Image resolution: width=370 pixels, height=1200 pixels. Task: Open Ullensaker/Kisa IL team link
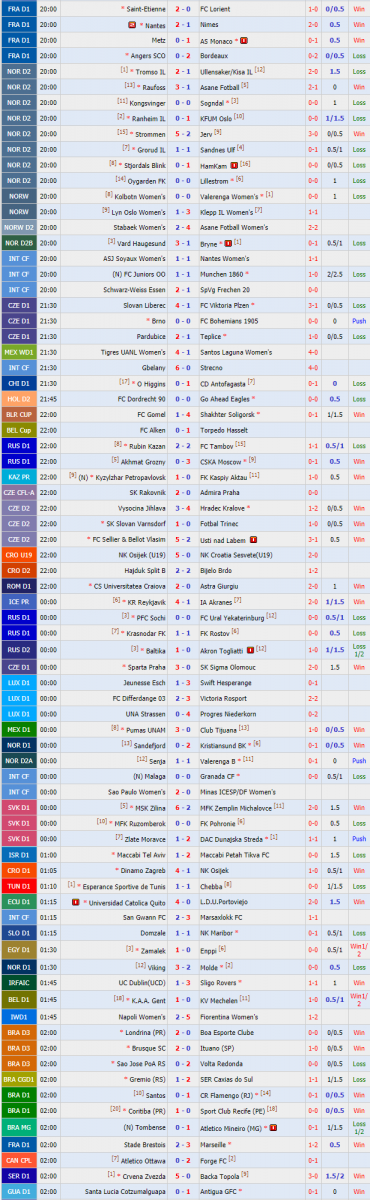point(226,71)
